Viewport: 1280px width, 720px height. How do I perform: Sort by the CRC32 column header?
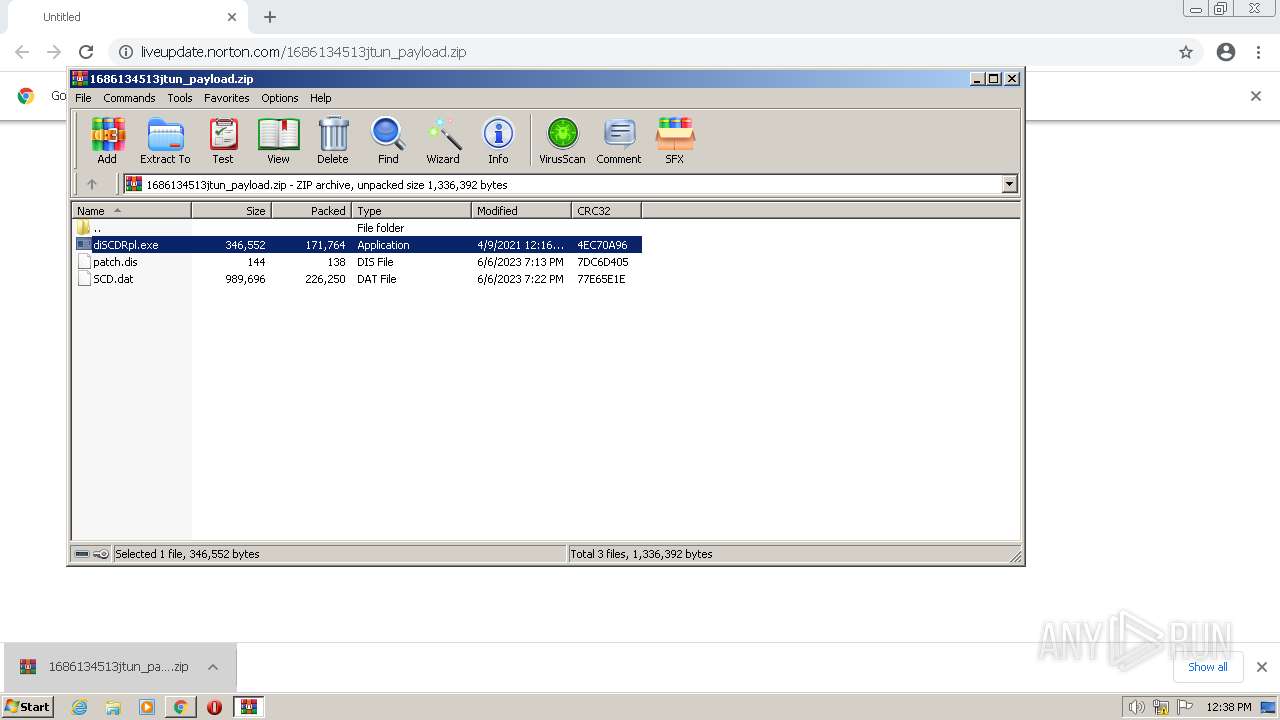(x=606, y=211)
